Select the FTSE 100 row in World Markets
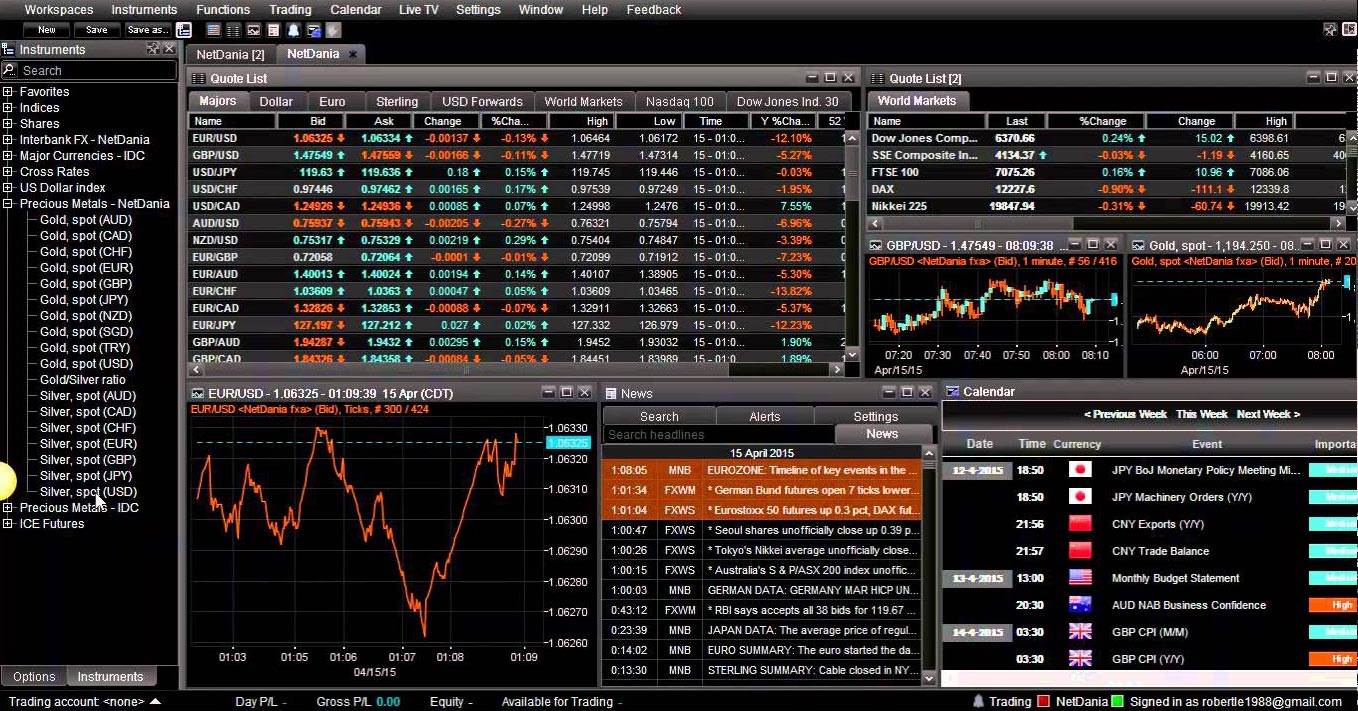 coord(1107,172)
